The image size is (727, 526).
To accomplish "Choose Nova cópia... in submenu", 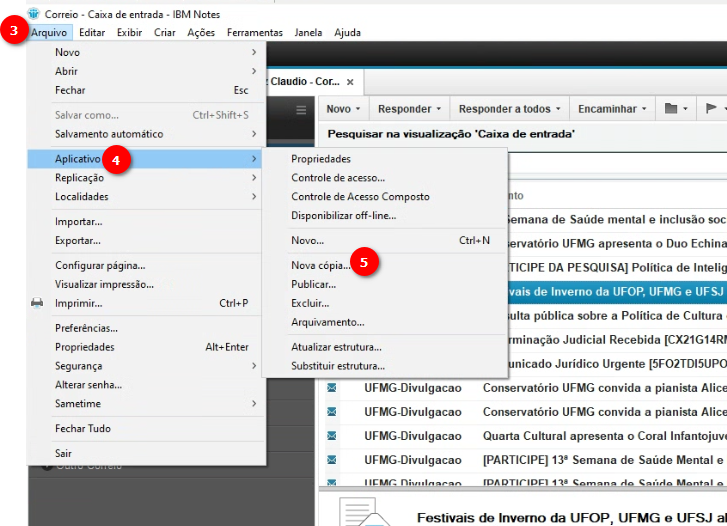I will [385, 265].
